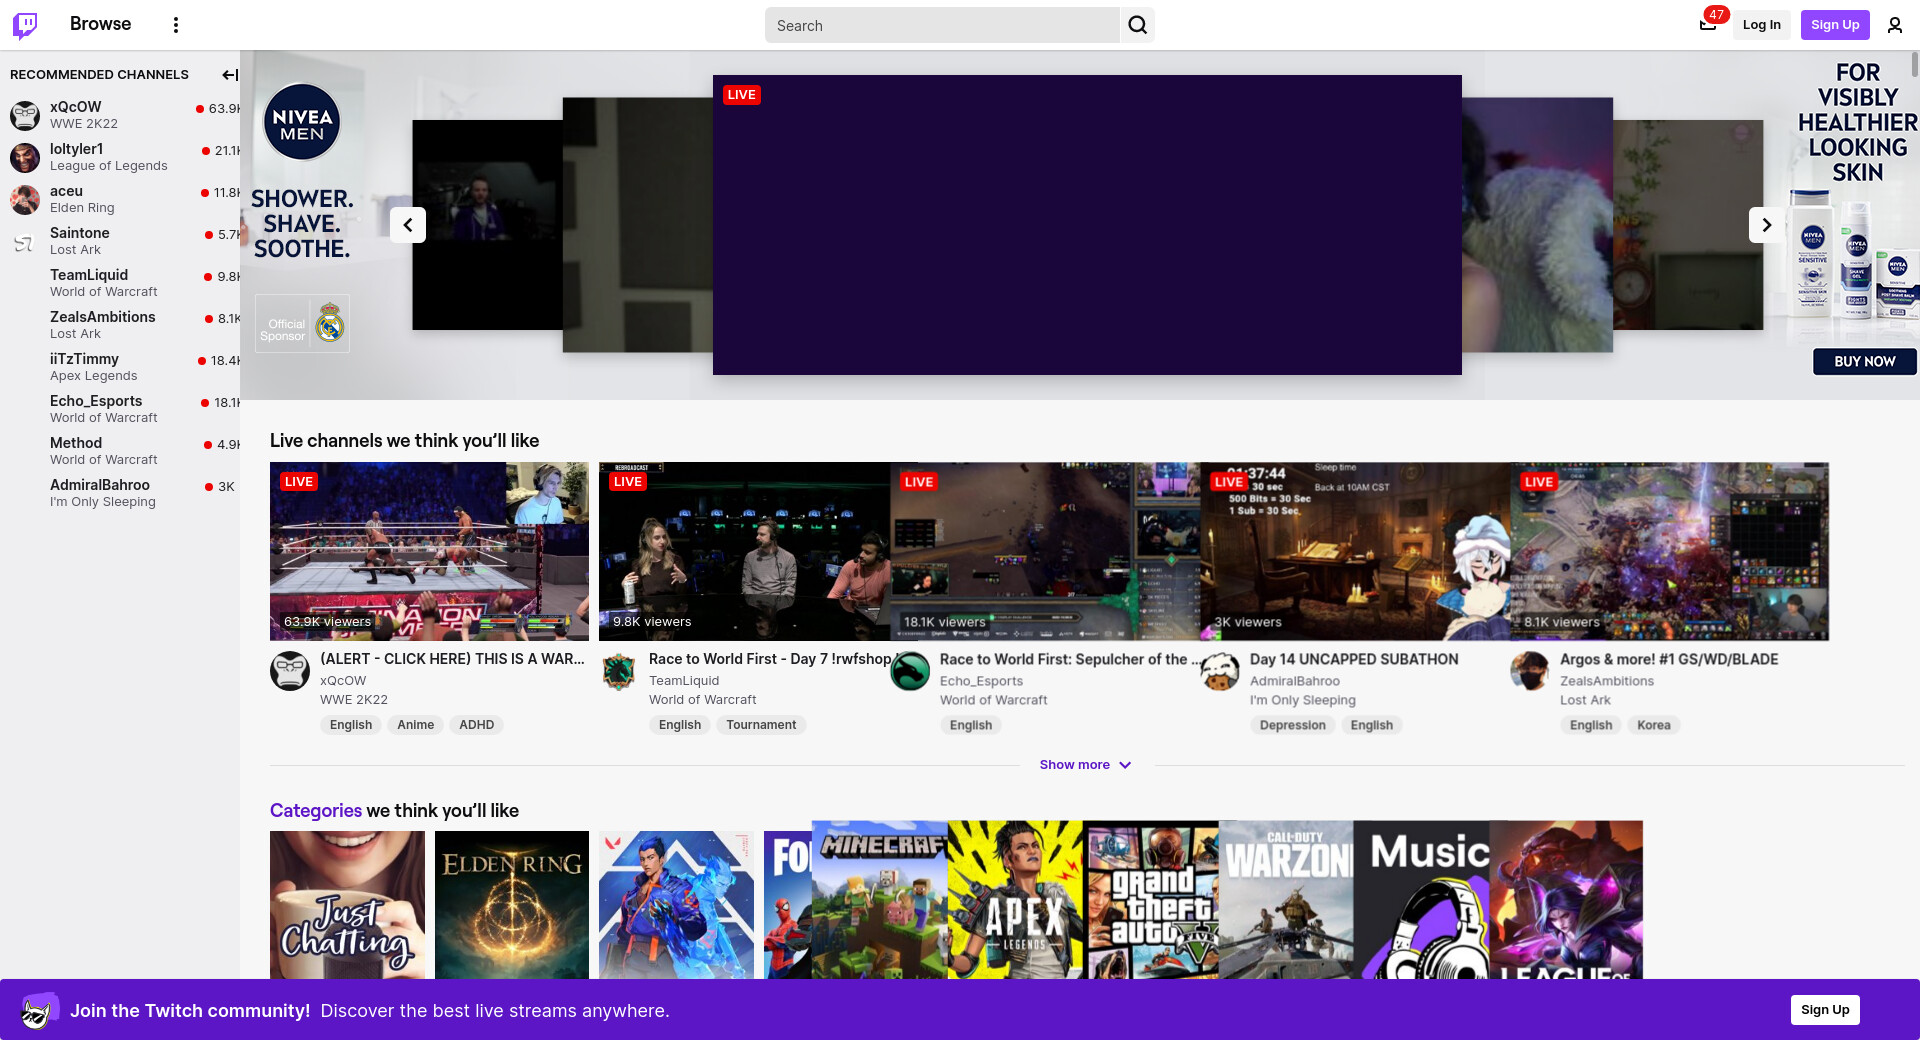Click the Categories heading link
This screenshot has width=1920, height=1040.
[x=315, y=811]
